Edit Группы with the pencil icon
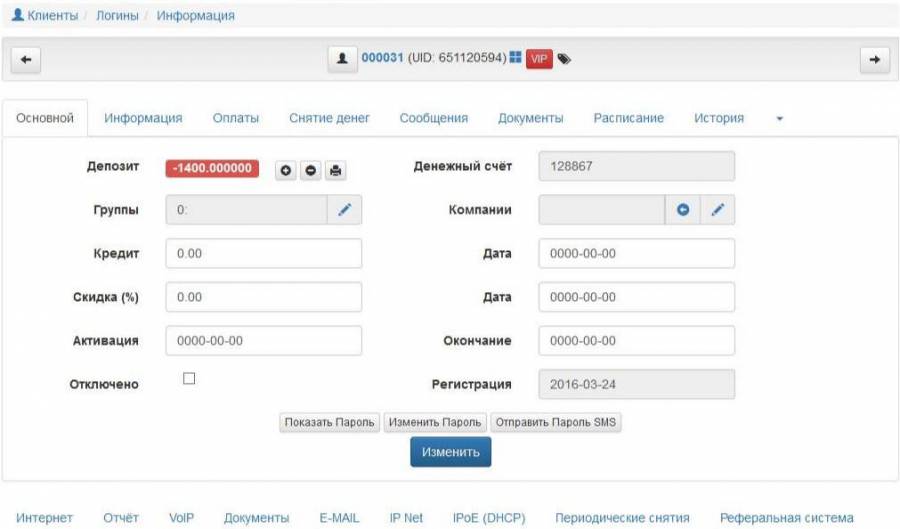This screenshot has width=900, height=529. click(x=344, y=210)
